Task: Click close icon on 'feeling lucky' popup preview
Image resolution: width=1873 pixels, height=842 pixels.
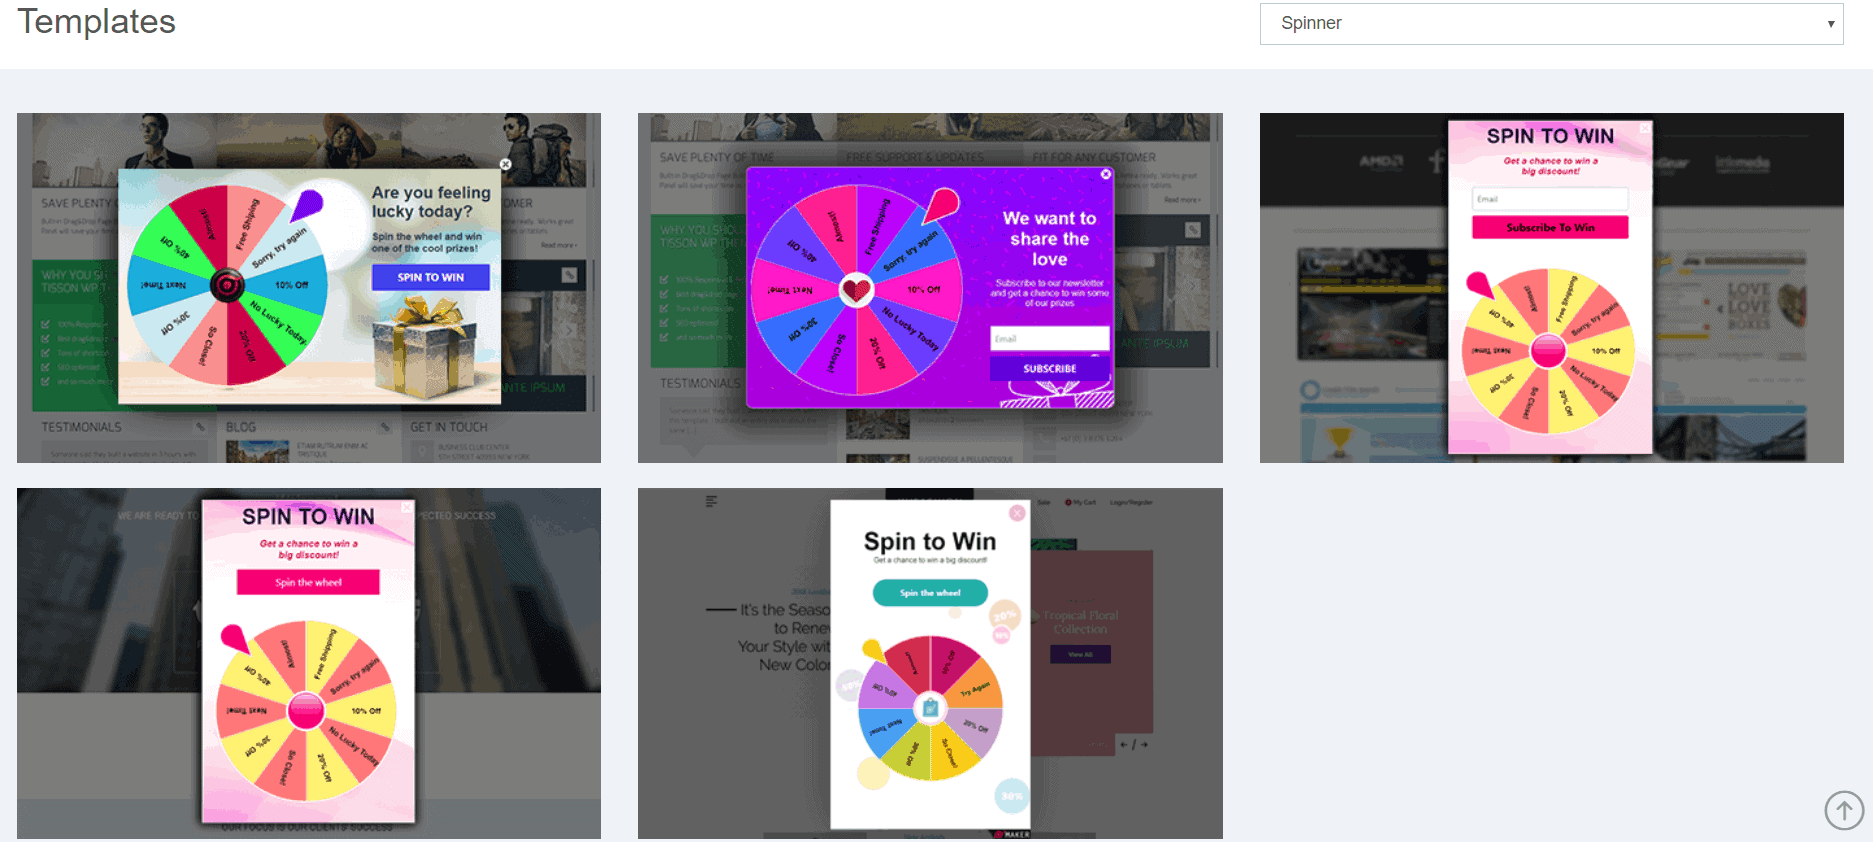Action: pos(506,164)
